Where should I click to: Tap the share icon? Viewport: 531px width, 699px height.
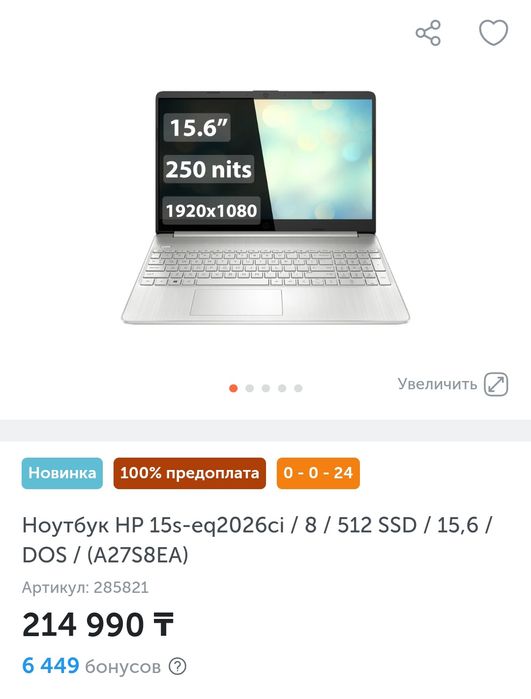428,33
